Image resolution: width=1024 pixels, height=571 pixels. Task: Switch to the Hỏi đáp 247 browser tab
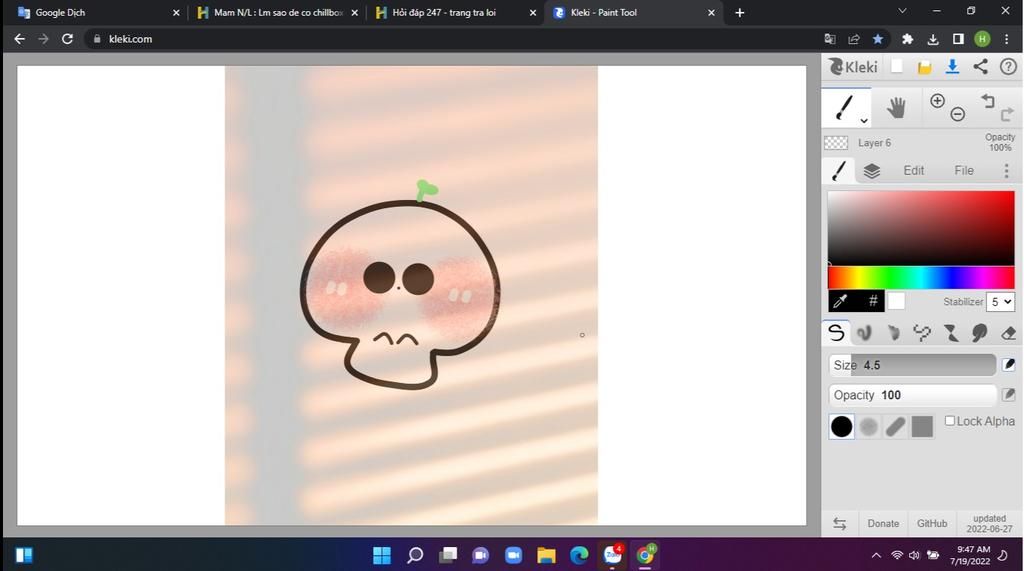tap(455, 12)
